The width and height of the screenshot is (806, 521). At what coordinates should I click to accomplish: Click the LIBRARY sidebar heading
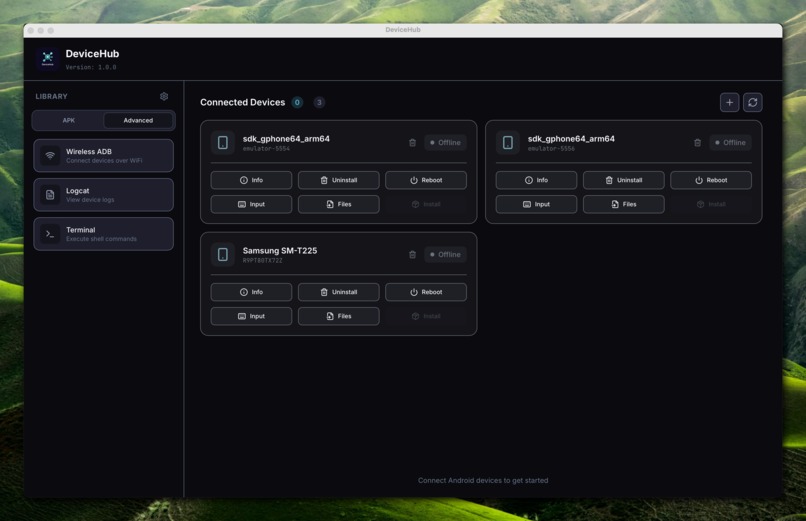tap(51, 97)
